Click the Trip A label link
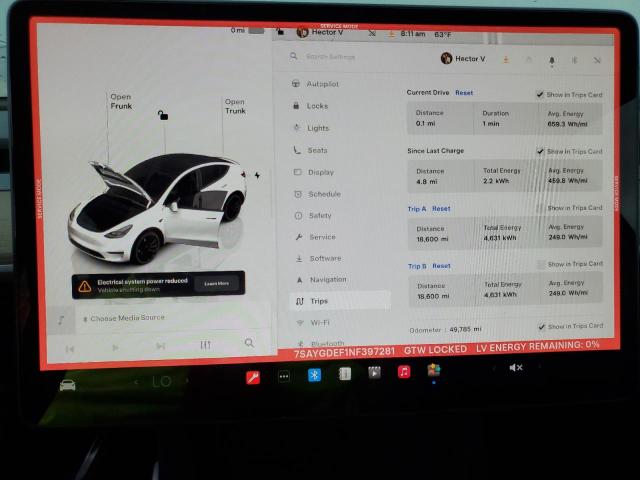 pos(417,209)
